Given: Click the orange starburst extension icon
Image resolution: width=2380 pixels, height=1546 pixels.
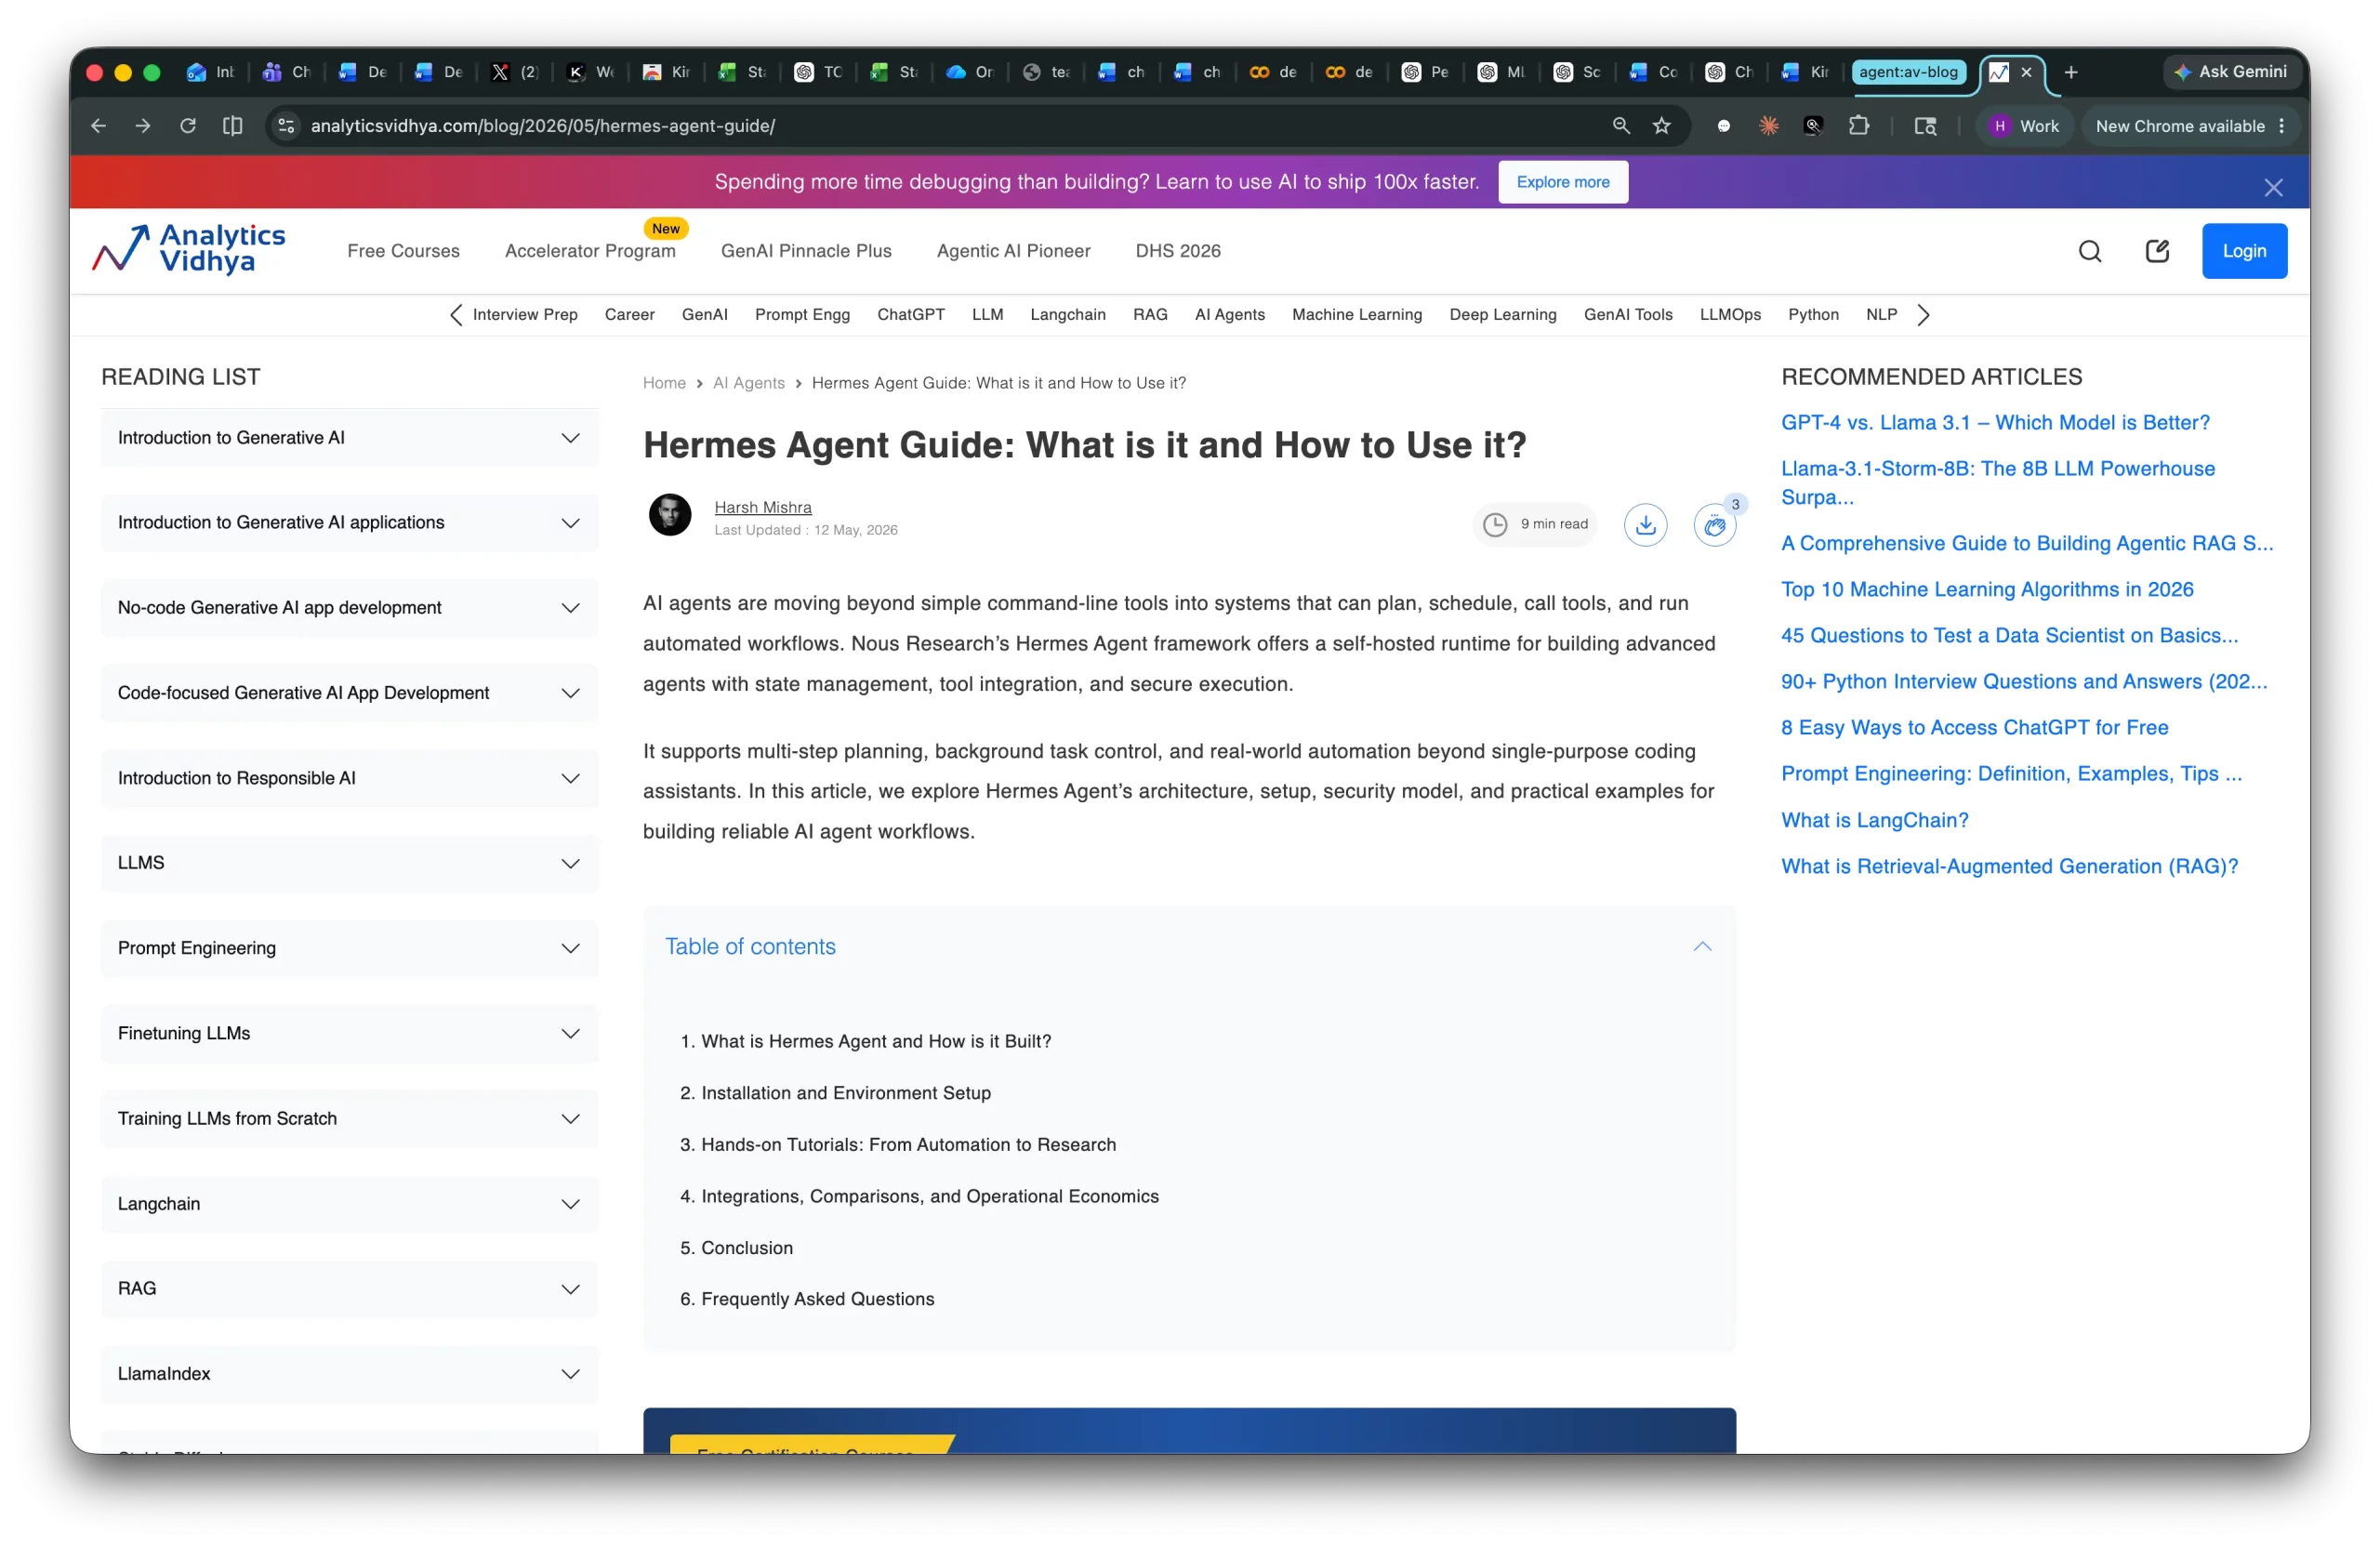Looking at the screenshot, I should [1769, 126].
